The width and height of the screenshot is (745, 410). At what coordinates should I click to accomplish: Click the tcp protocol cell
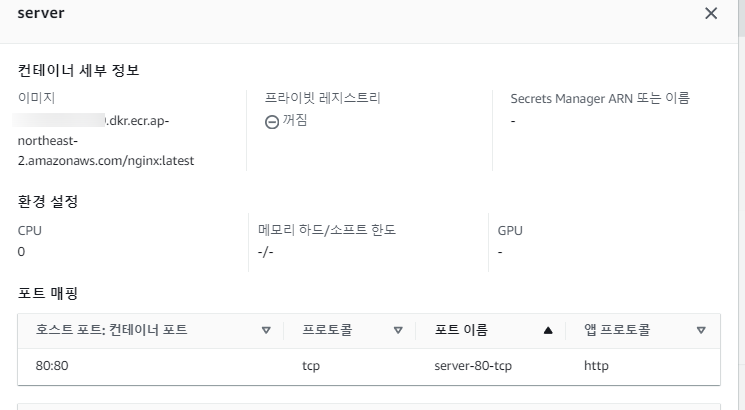click(x=311, y=366)
